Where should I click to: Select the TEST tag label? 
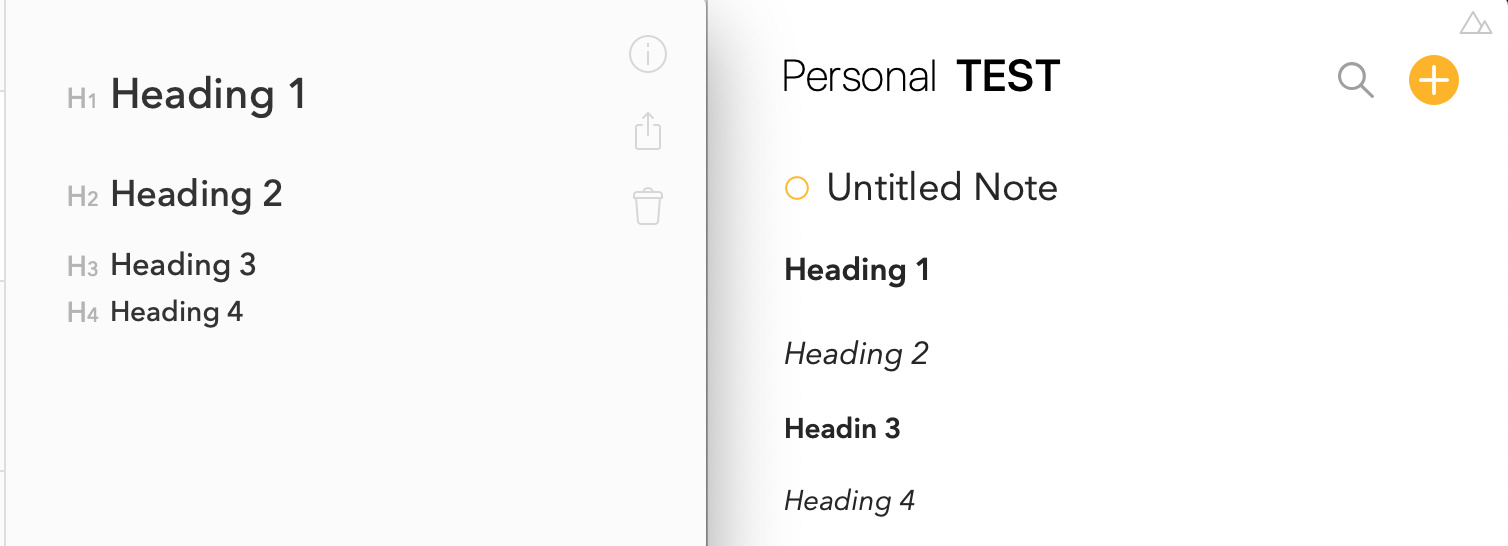click(x=1008, y=77)
